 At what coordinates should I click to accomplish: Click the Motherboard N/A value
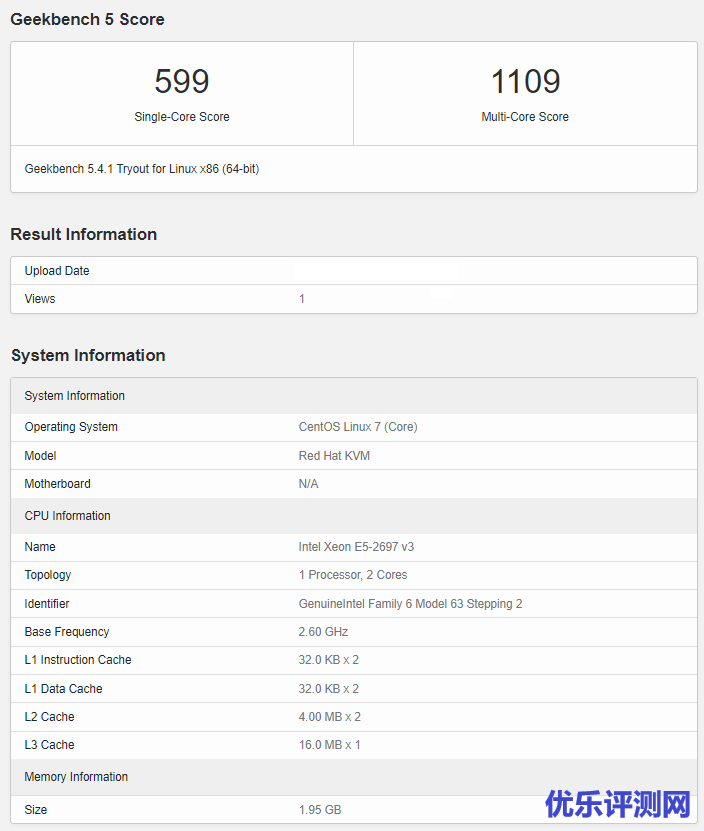click(x=308, y=484)
